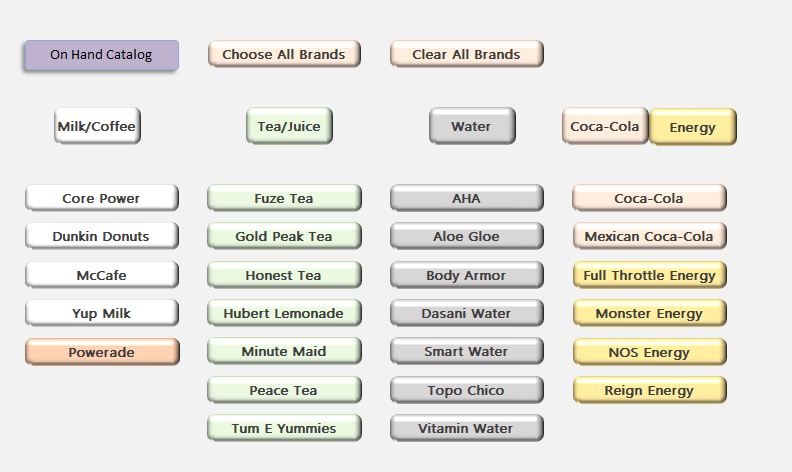Toggle the Hubert Lemonade brand
Viewport: 792px width, 472px height.
click(284, 313)
